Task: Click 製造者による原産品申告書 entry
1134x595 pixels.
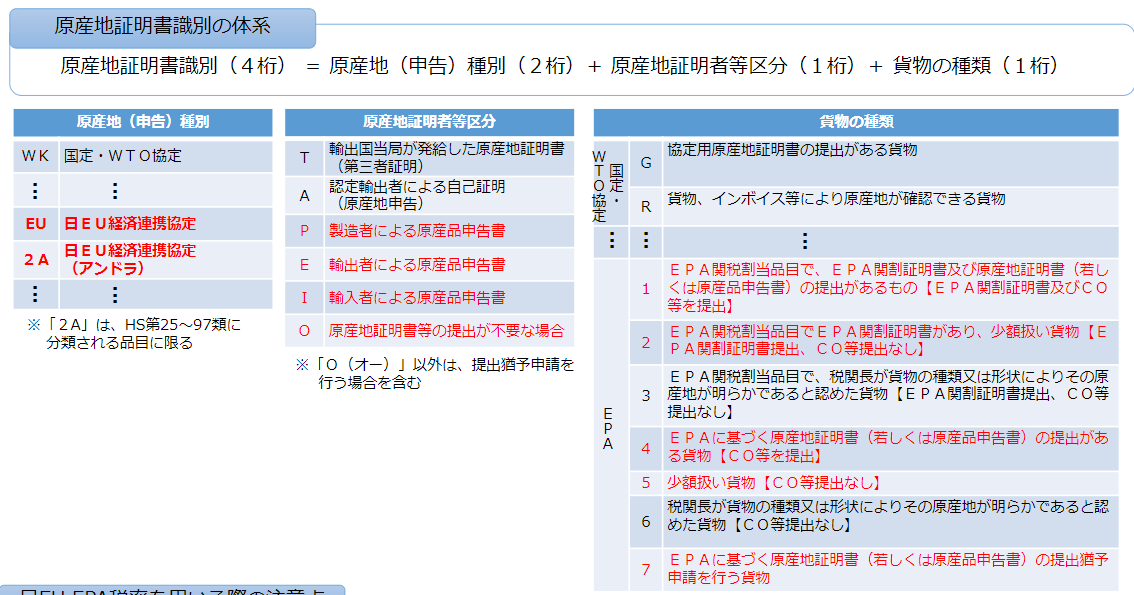Action: tap(417, 231)
